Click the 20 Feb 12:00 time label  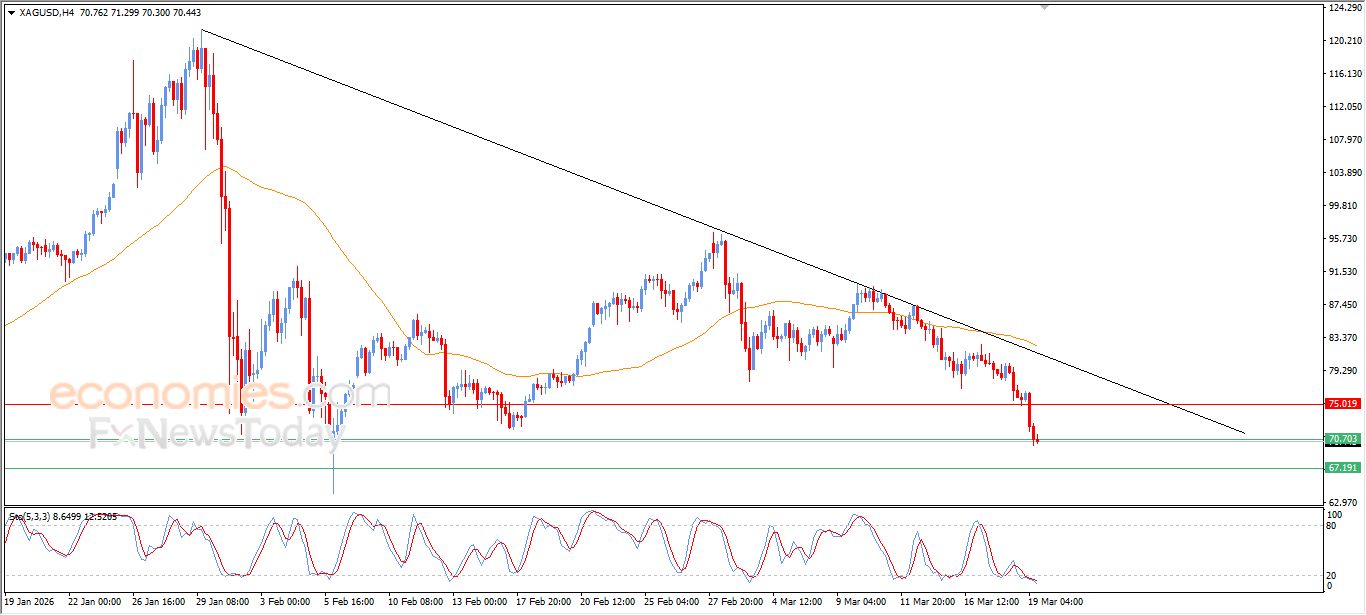point(608,602)
